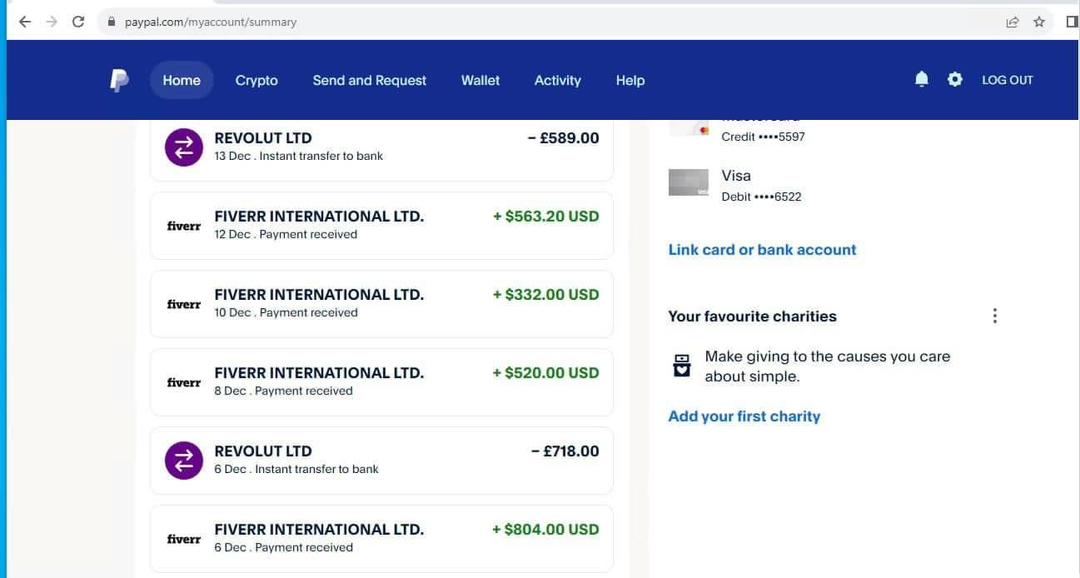Open notifications bell icon
Image resolution: width=1080 pixels, height=578 pixels.
922,79
